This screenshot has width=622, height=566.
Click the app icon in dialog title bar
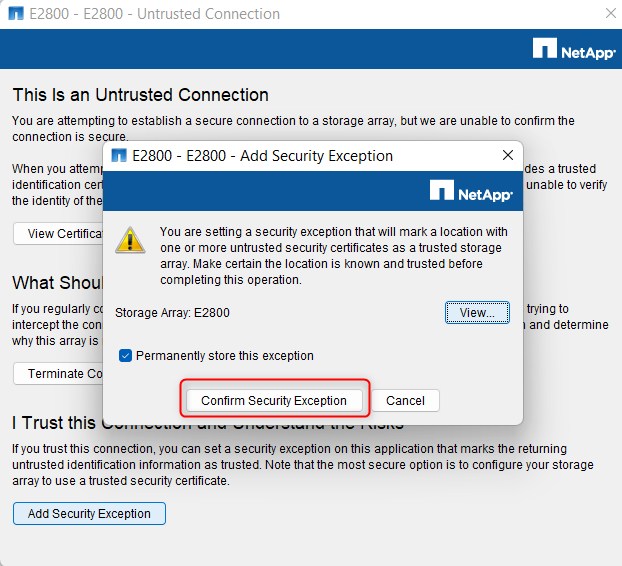pos(119,155)
